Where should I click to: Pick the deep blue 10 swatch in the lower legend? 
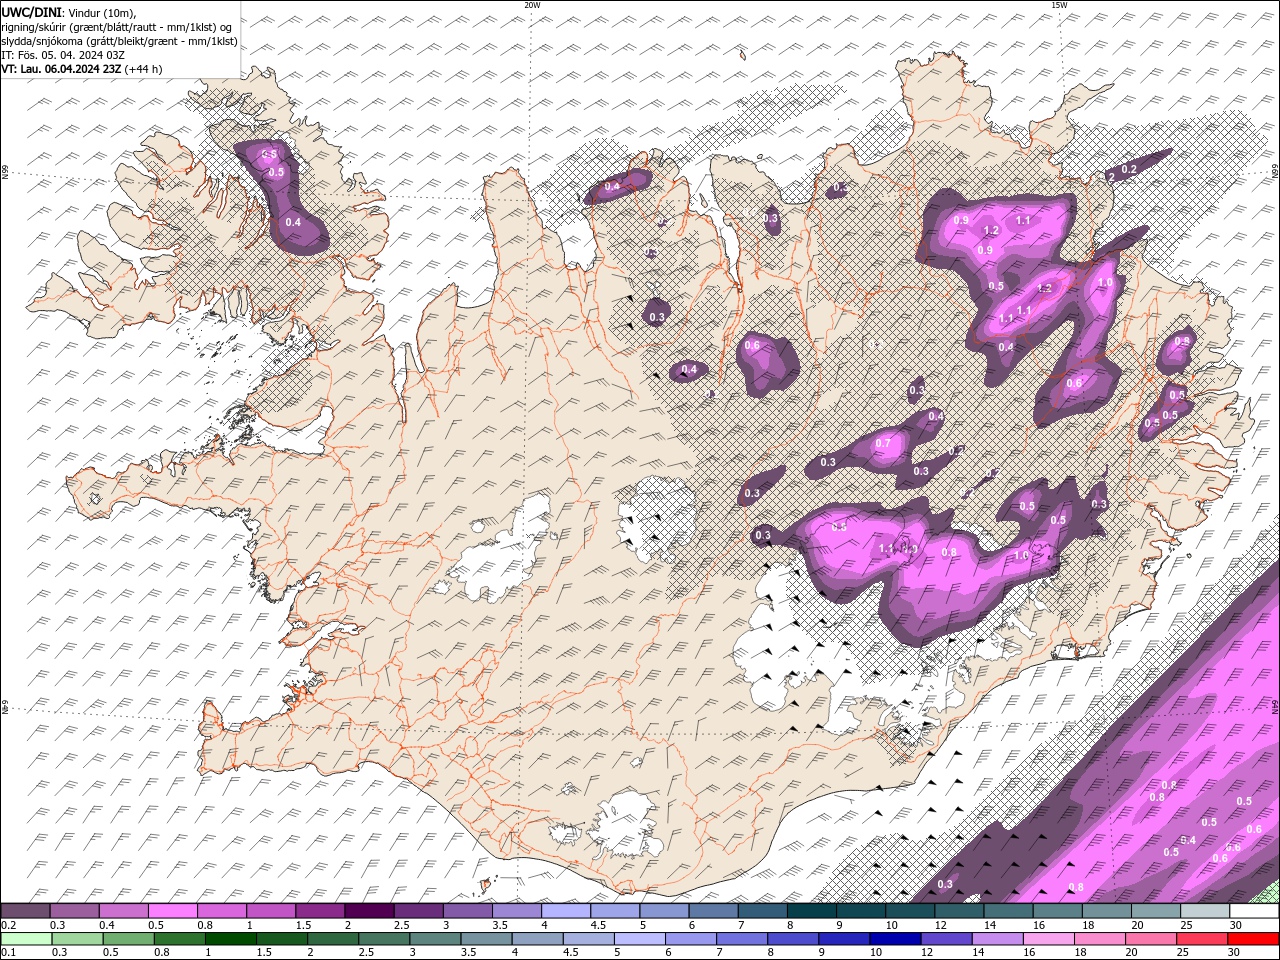coord(895,939)
